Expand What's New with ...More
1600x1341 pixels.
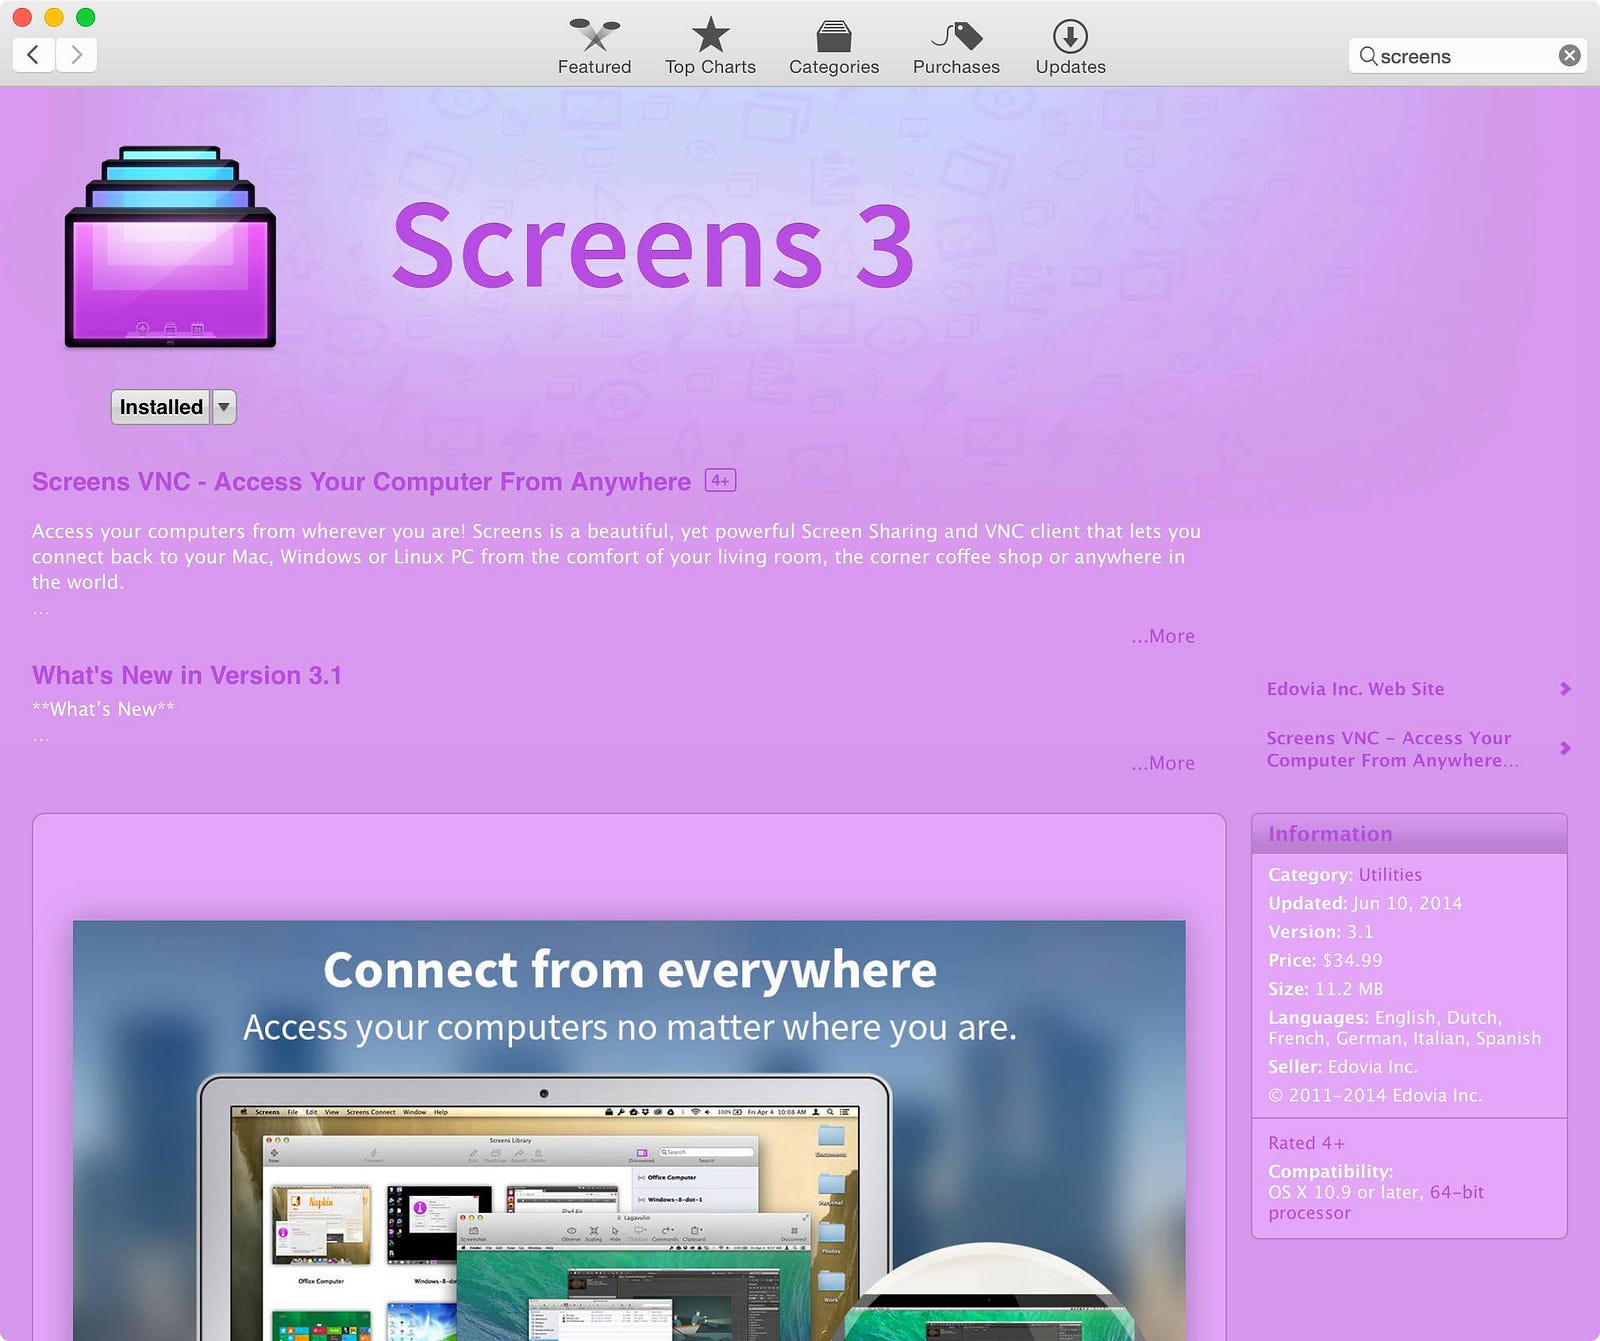click(1163, 763)
